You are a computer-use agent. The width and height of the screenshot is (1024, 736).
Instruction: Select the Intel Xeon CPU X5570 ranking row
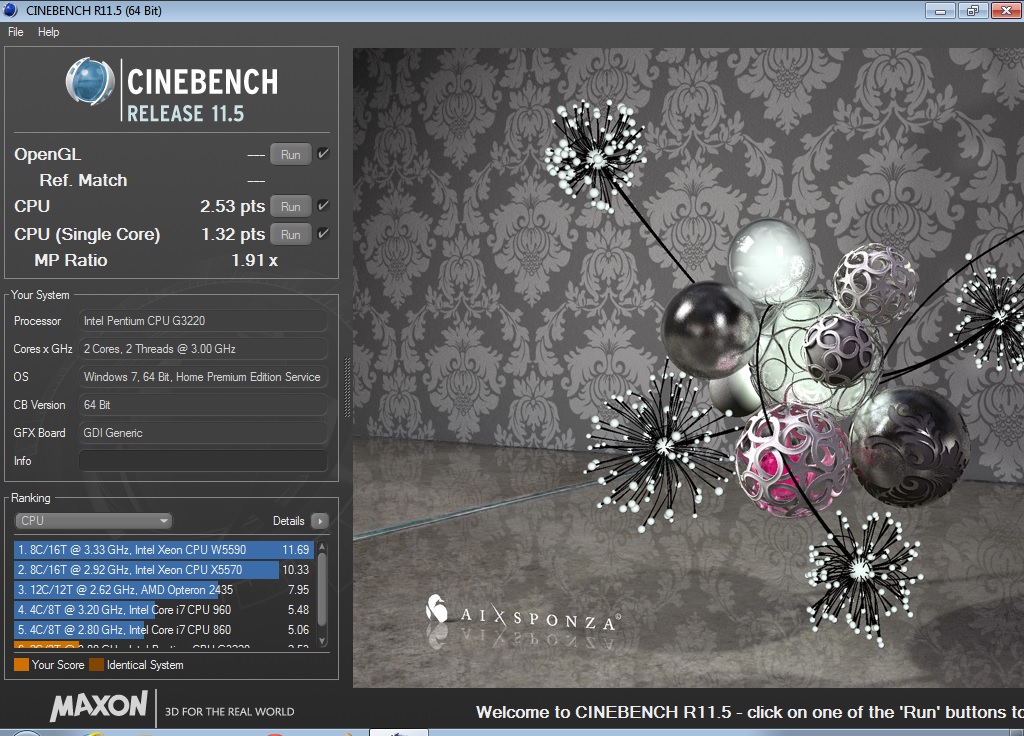163,570
